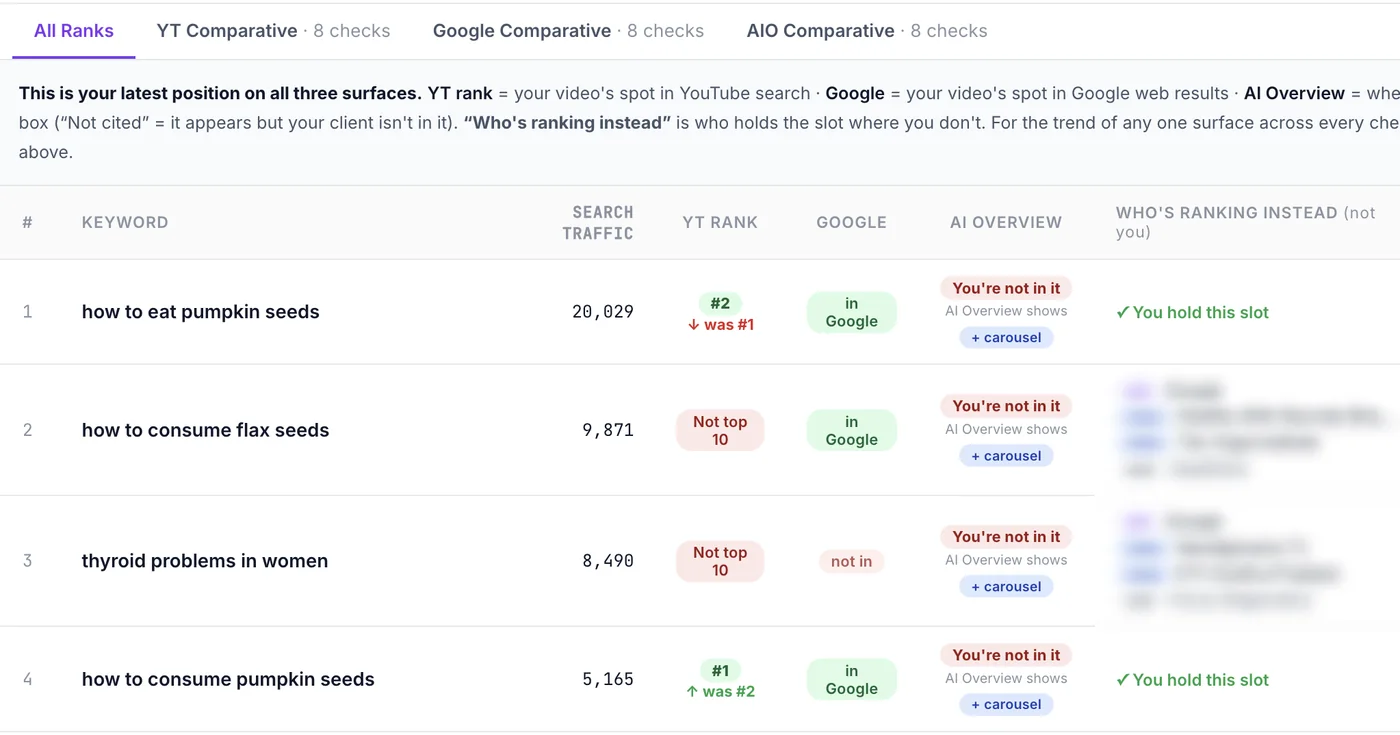Click row number 1
The height and width of the screenshot is (735, 1400).
coord(27,312)
